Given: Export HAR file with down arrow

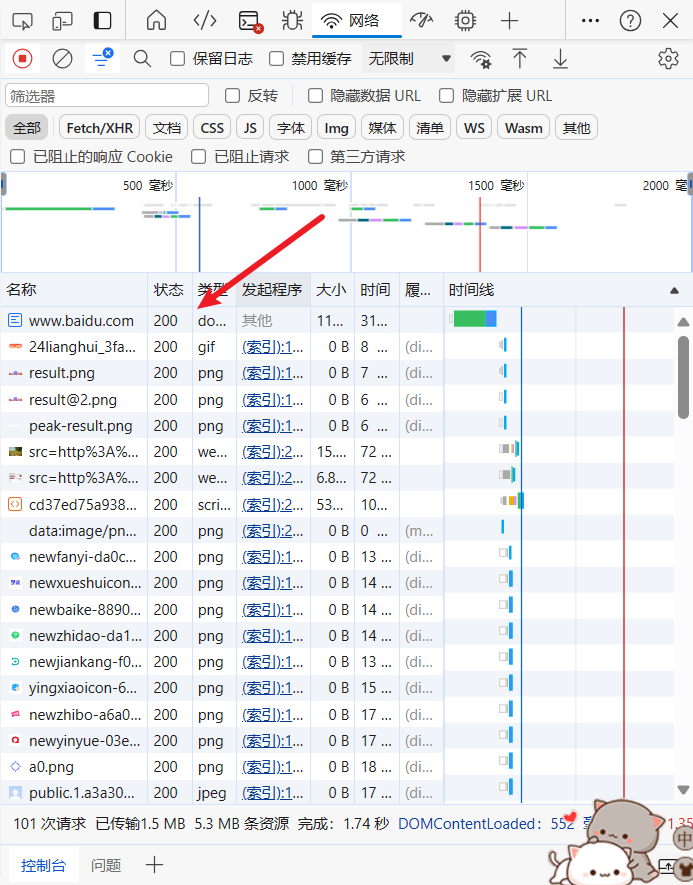Looking at the screenshot, I should click(x=560, y=59).
